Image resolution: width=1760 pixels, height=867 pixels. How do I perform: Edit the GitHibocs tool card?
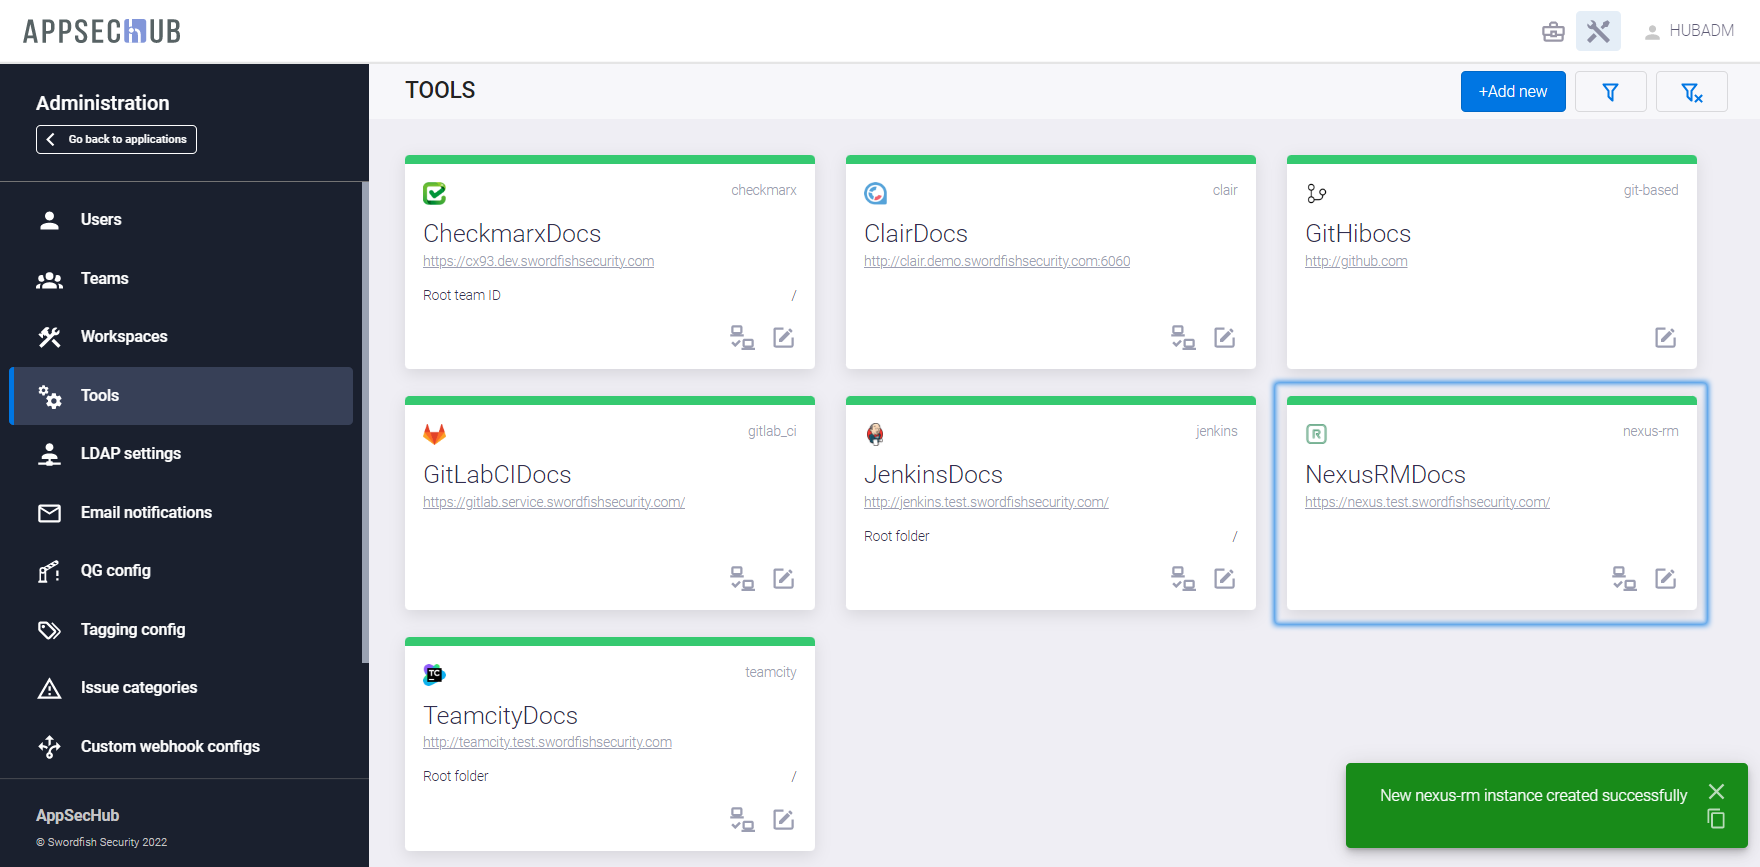[x=1665, y=338]
